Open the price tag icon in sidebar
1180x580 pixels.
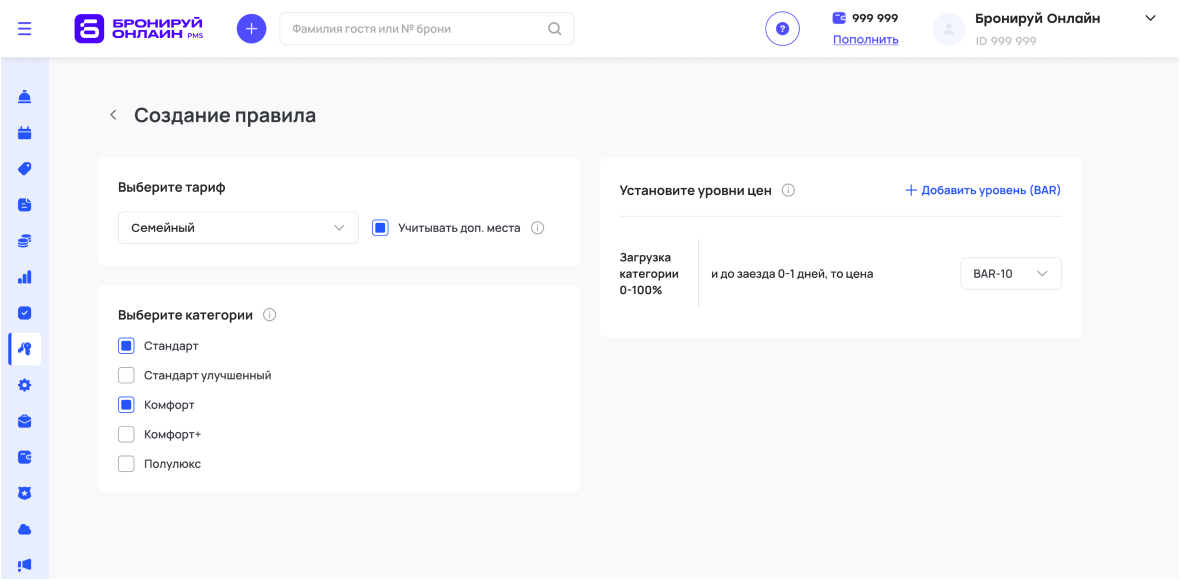pos(25,169)
